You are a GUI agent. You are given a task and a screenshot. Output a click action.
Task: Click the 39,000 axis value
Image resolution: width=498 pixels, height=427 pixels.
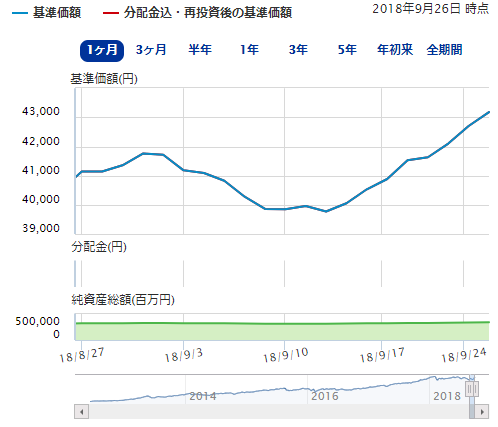click(41, 228)
